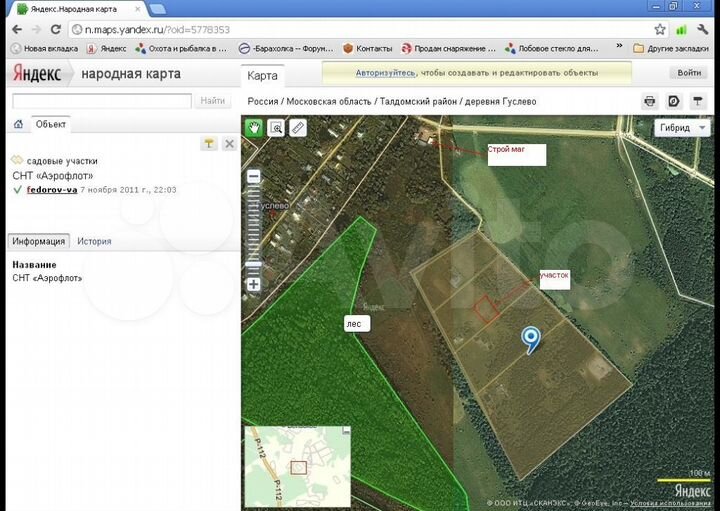Image resolution: width=720 pixels, height=511 pixels.
Task: Click the map link icon beside print
Action: [674, 101]
